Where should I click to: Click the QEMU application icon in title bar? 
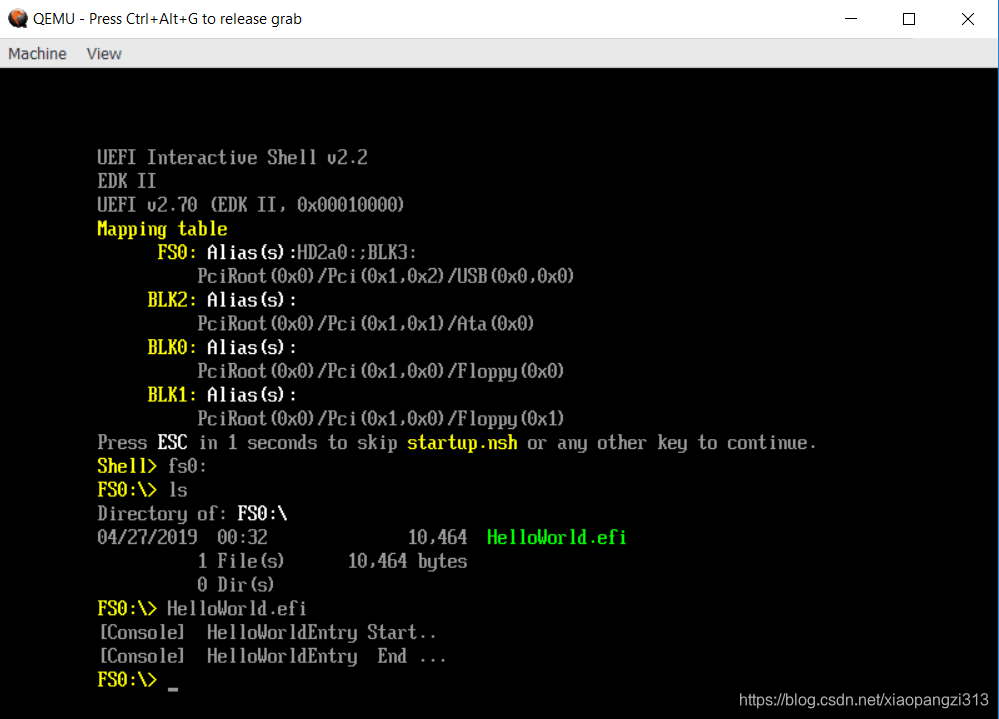pyautogui.click(x=17, y=18)
